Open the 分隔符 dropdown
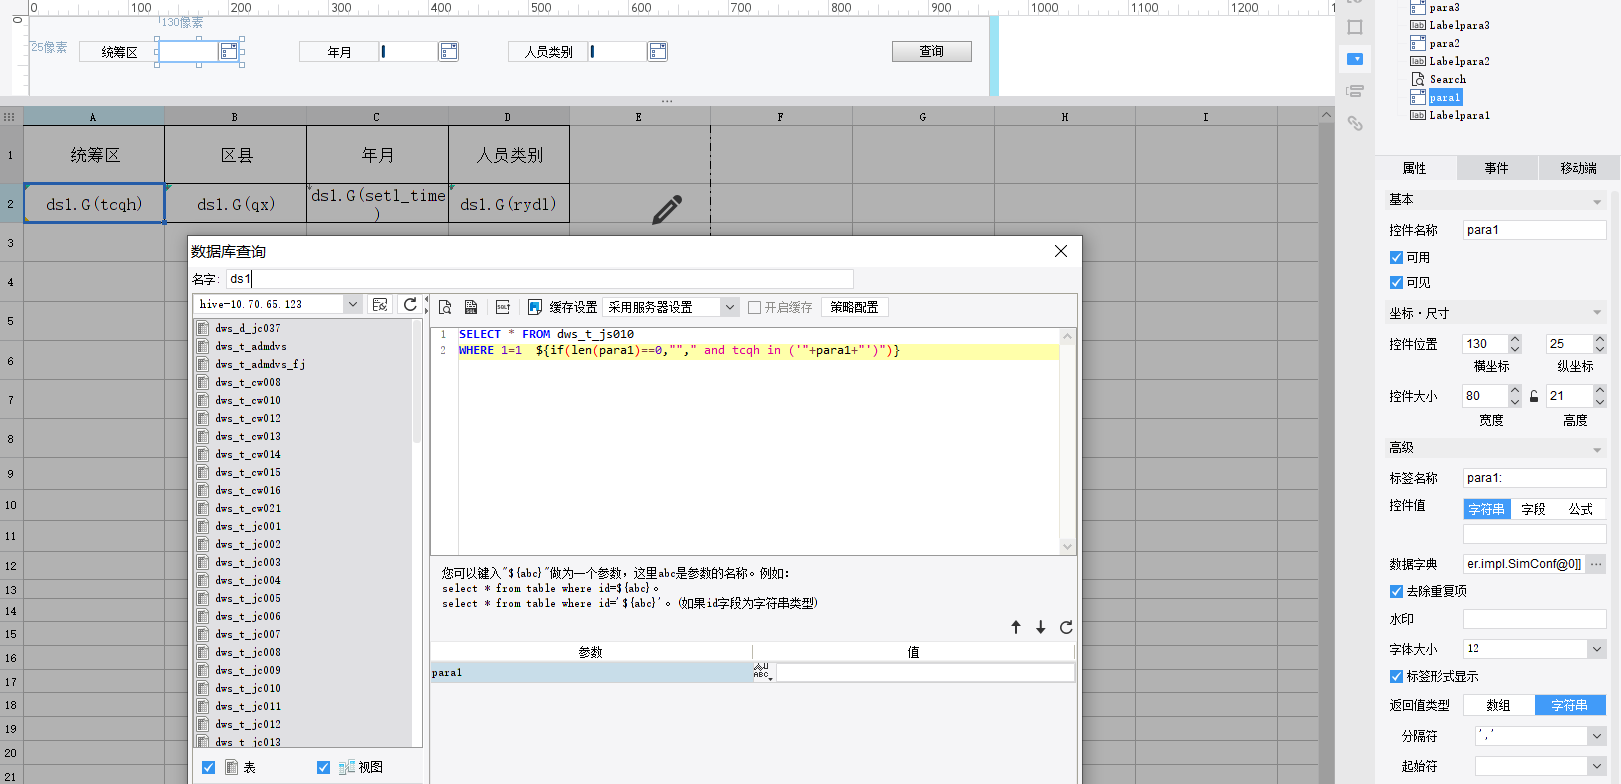The height and width of the screenshot is (784, 1621). tap(1596, 735)
